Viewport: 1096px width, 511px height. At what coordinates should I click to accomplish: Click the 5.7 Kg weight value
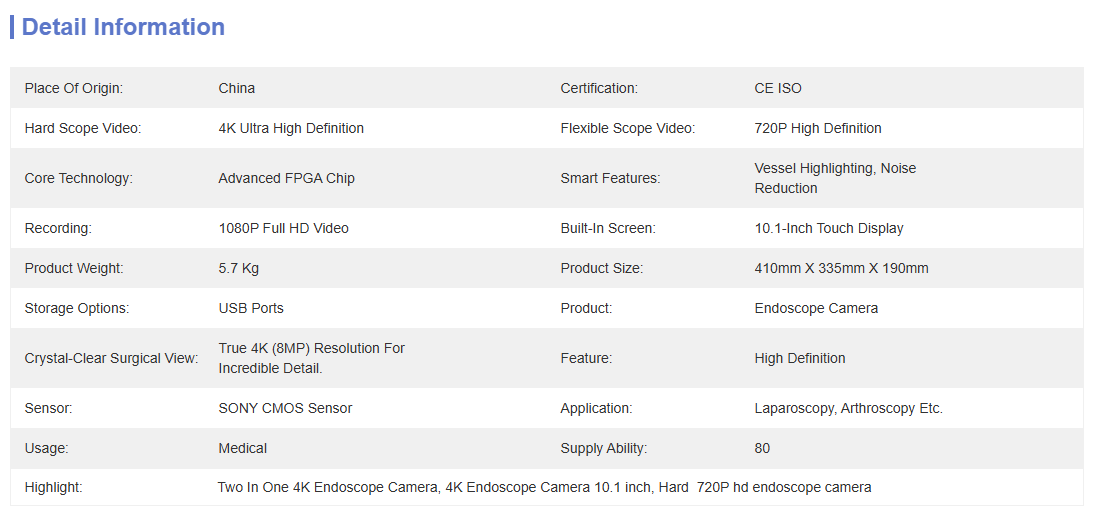[x=239, y=268]
